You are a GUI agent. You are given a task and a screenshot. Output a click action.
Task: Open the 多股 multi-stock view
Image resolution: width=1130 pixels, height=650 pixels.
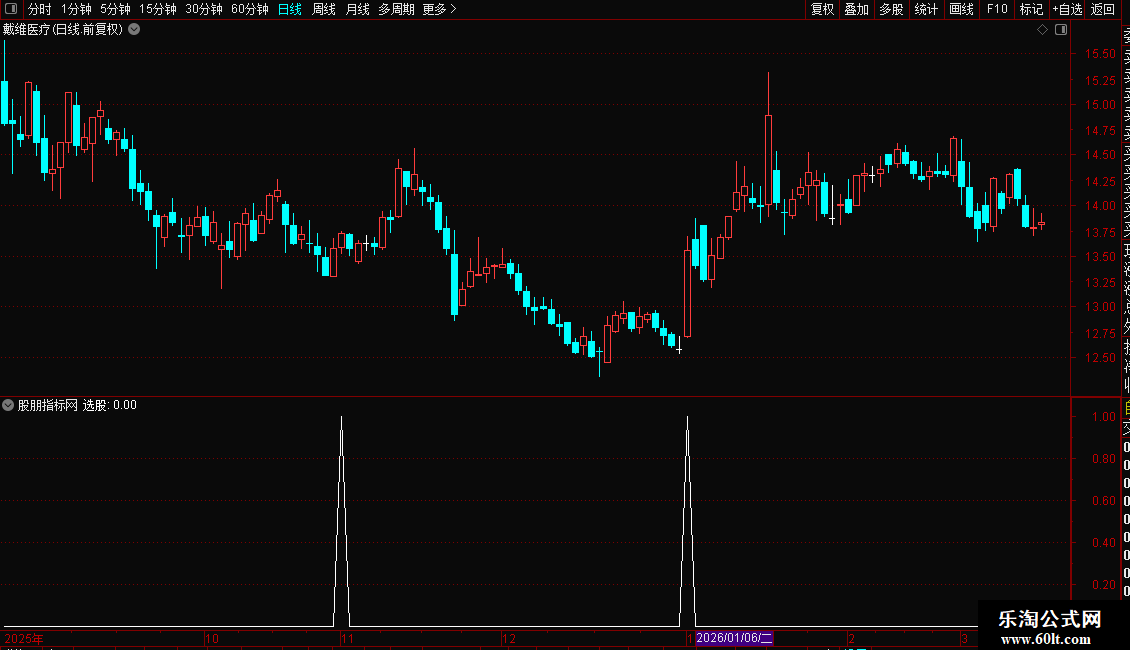click(891, 9)
